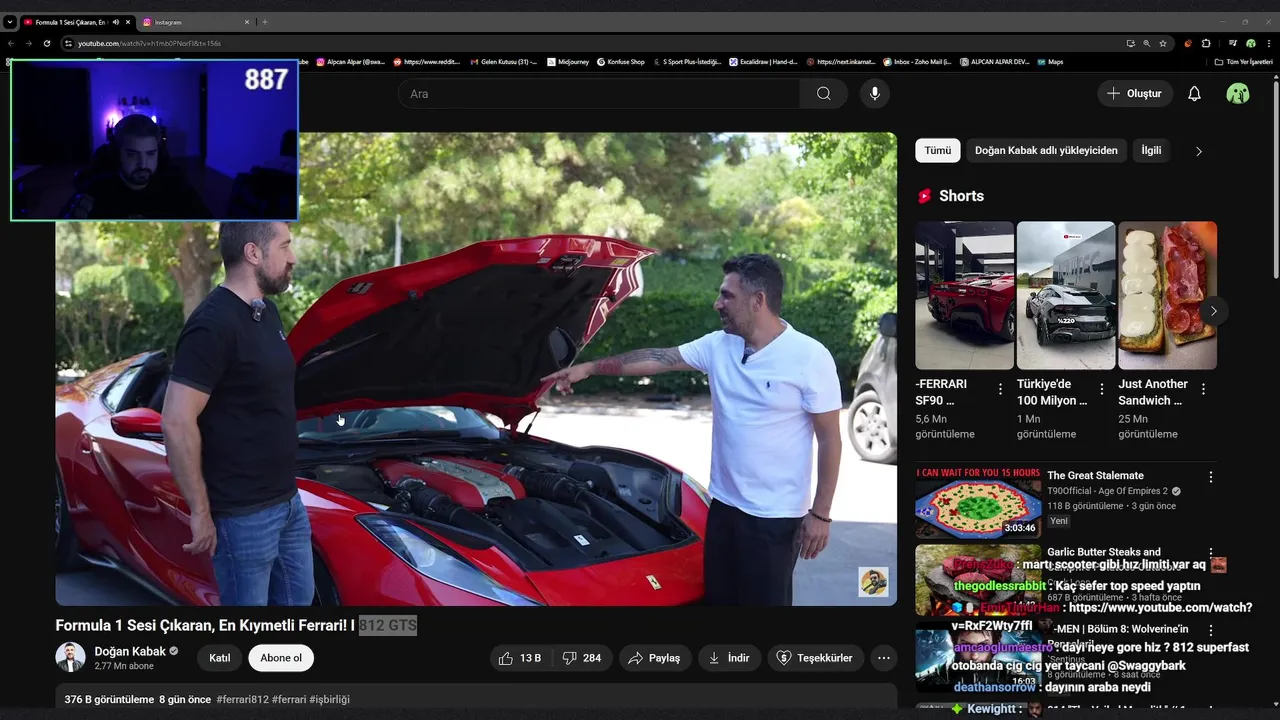Open options menu for The Great Stalemate

(1211, 478)
